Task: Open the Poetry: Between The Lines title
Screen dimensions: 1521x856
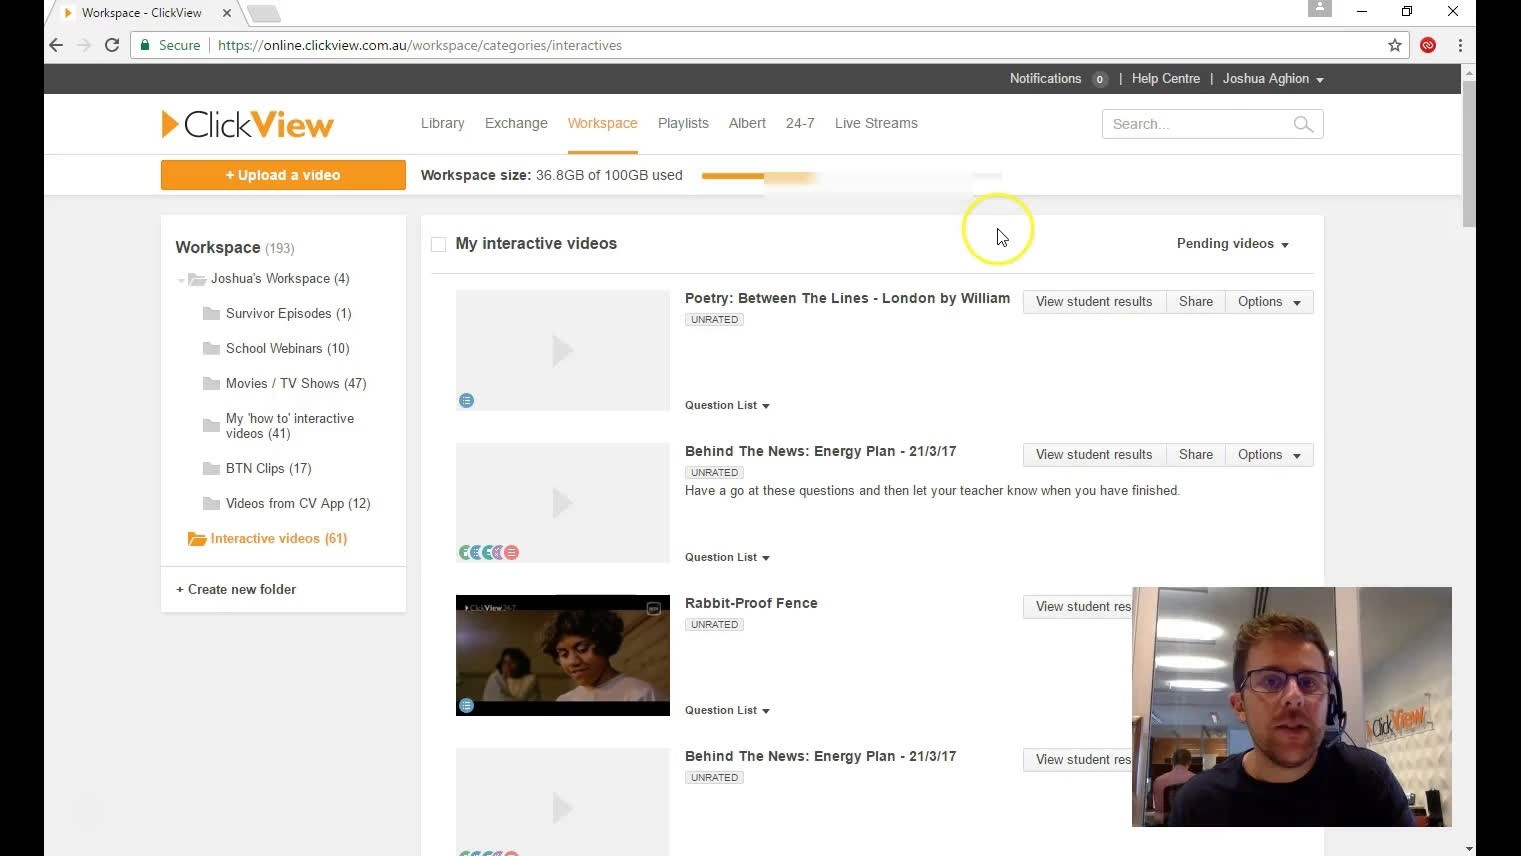Action: (x=847, y=298)
